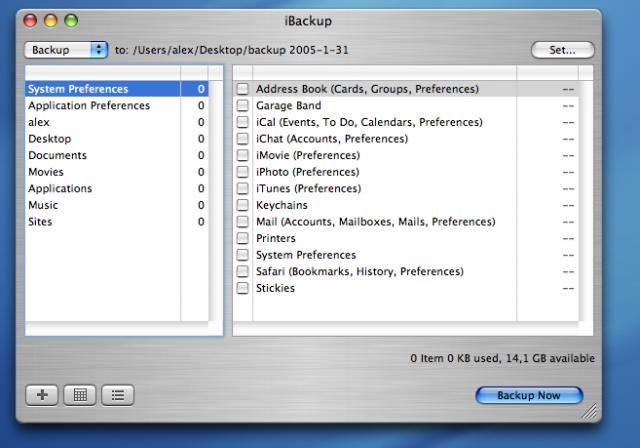The height and width of the screenshot is (448, 640).
Task: Check the iPhoto checkbox
Action: click(x=242, y=172)
